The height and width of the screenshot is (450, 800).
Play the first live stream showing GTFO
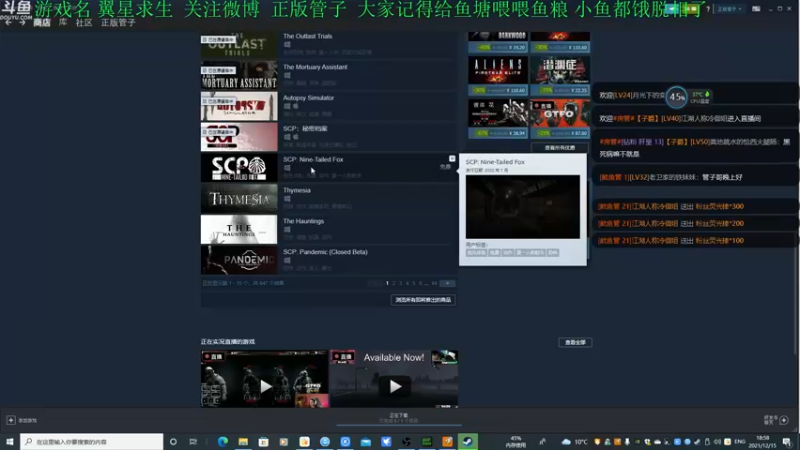264,379
